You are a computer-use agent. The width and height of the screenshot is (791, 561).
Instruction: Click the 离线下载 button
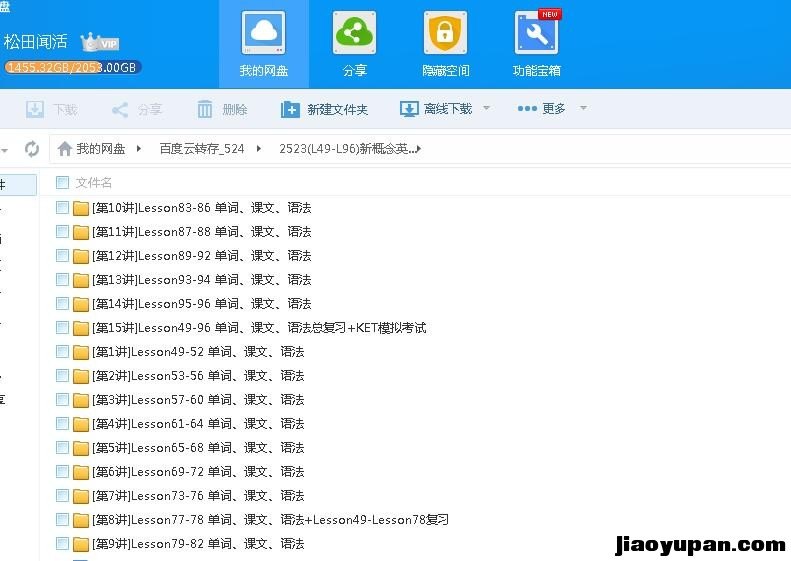tap(436, 108)
